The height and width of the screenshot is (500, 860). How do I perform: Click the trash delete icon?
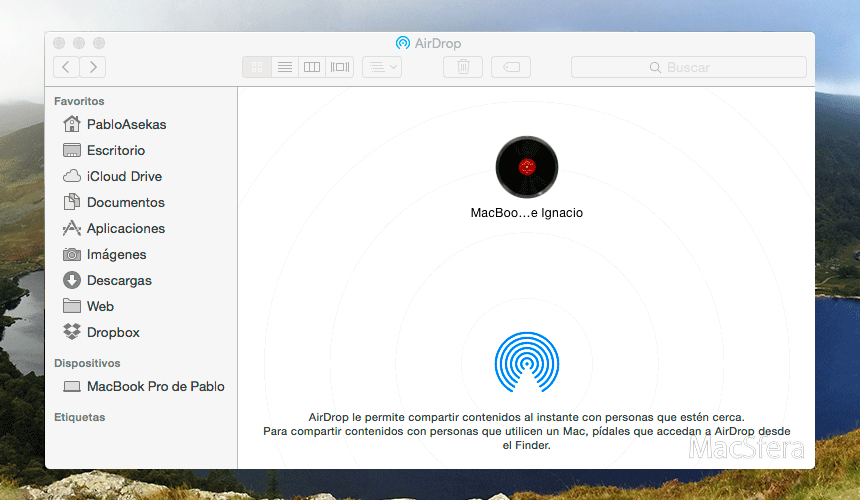click(463, 67)
